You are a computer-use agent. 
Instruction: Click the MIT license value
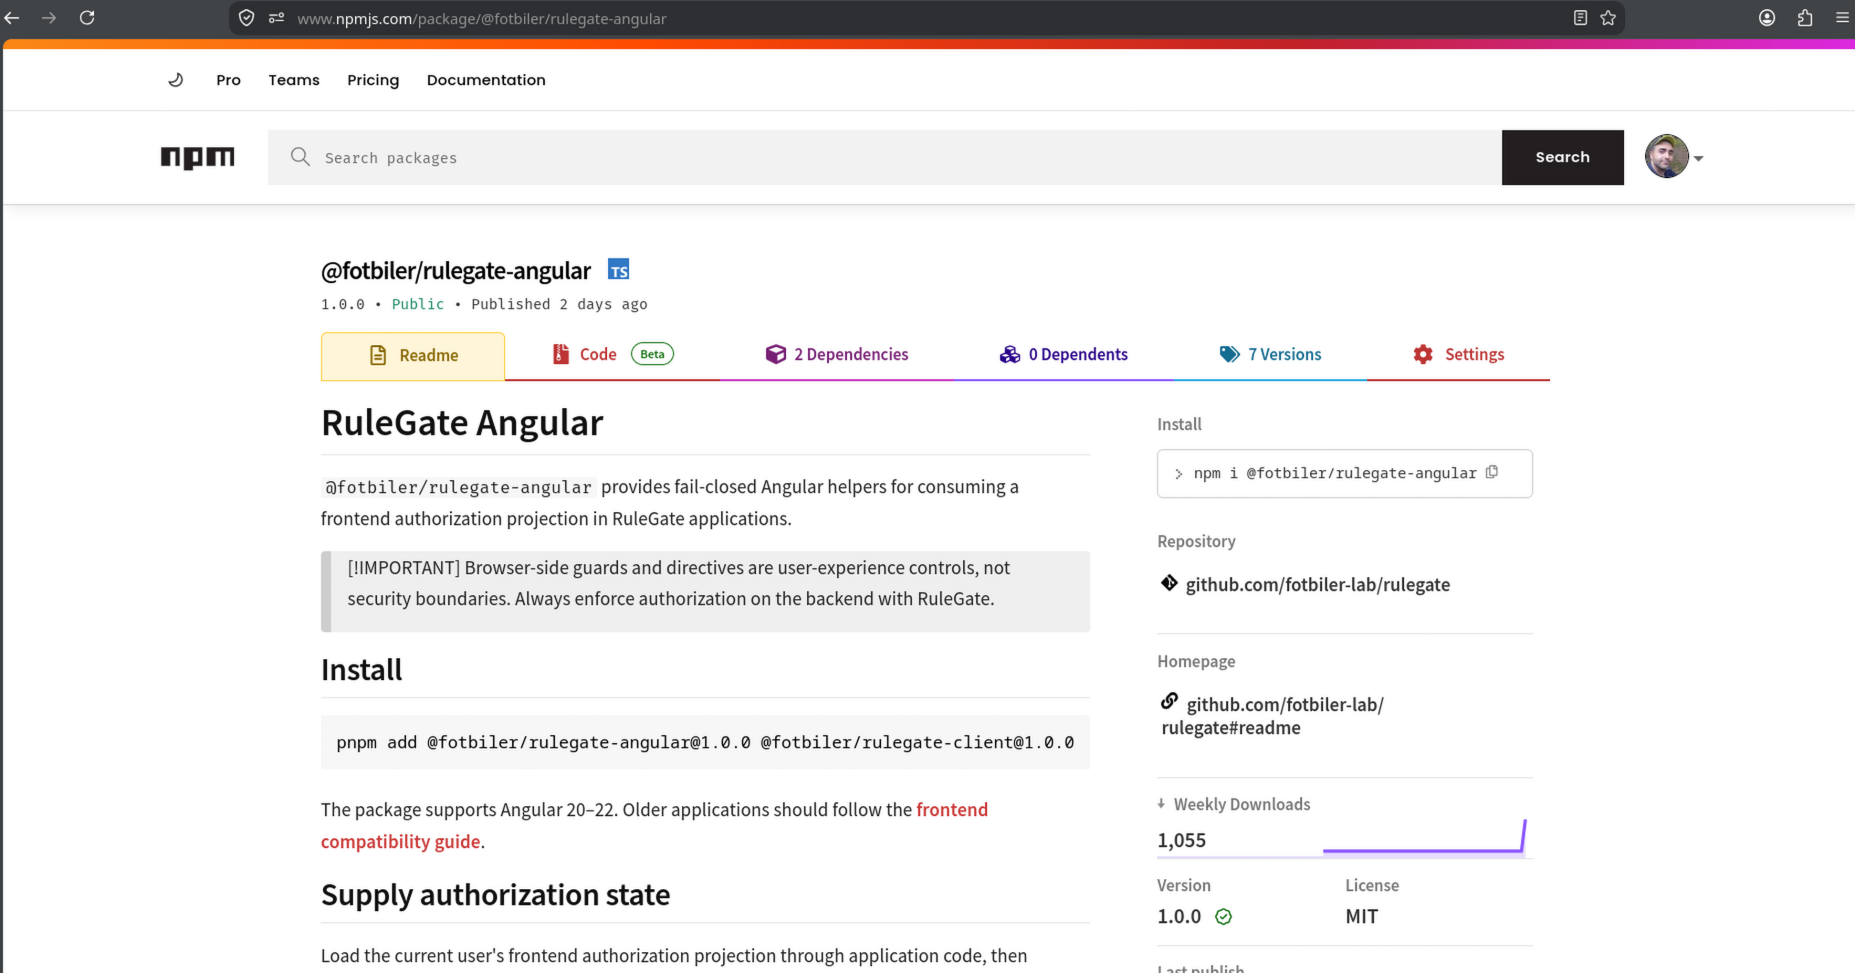pos(1361,916)
